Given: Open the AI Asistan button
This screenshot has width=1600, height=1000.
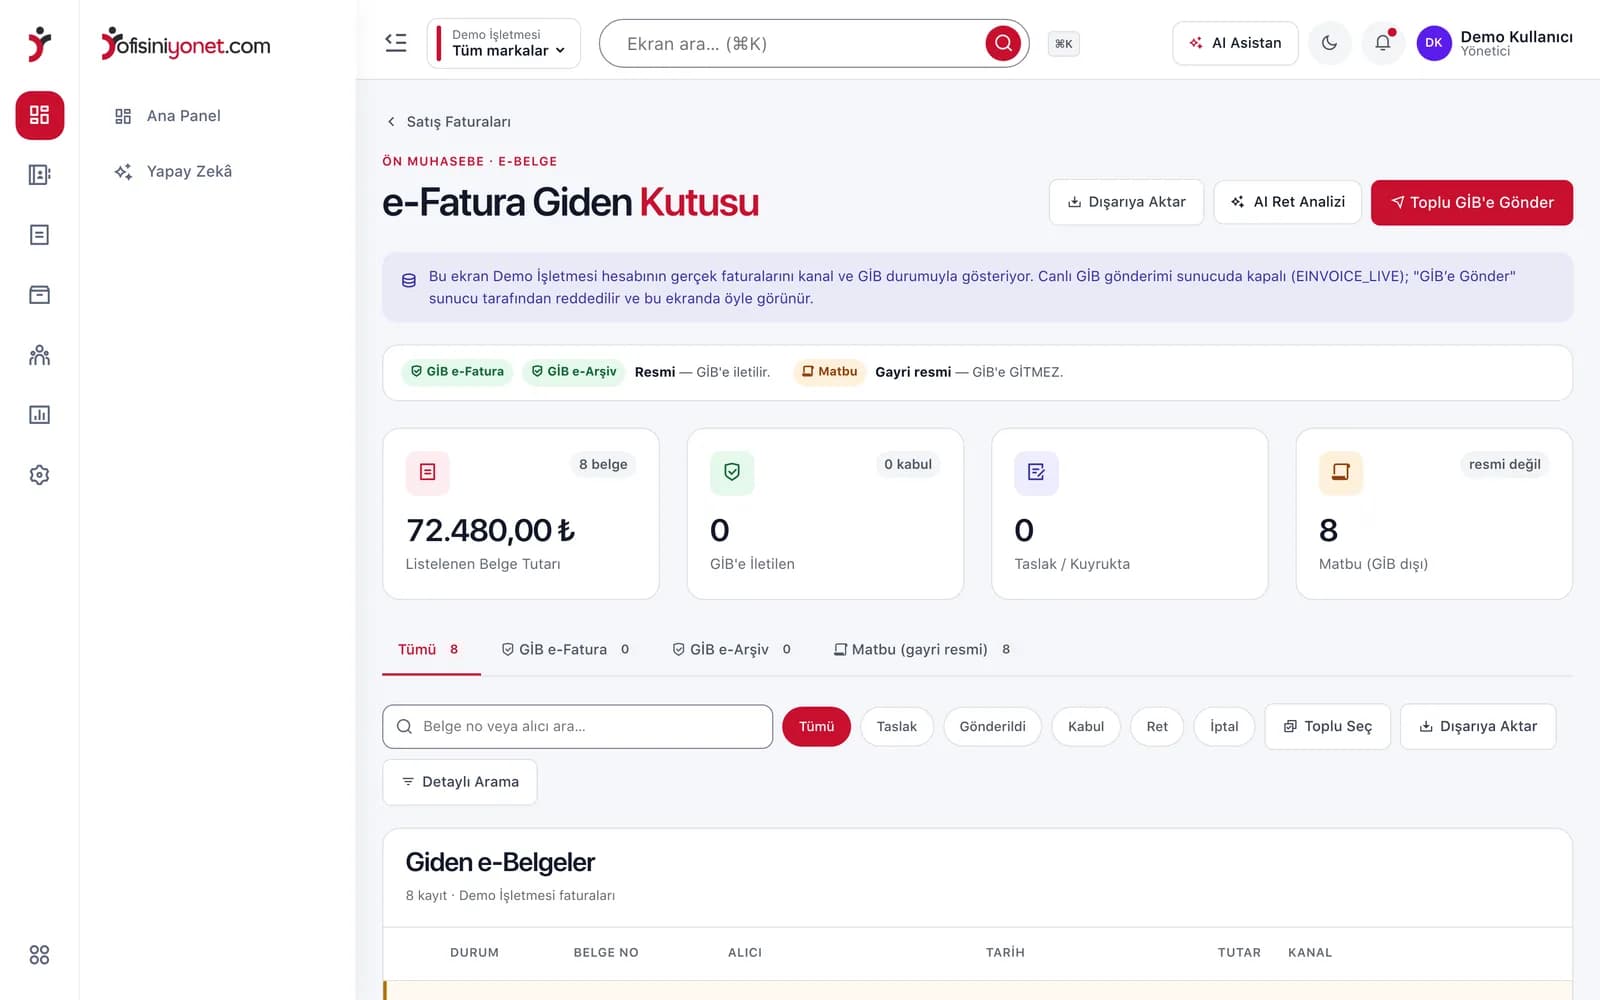Looking at the screenshot, I should click(x=1235, y=43).
